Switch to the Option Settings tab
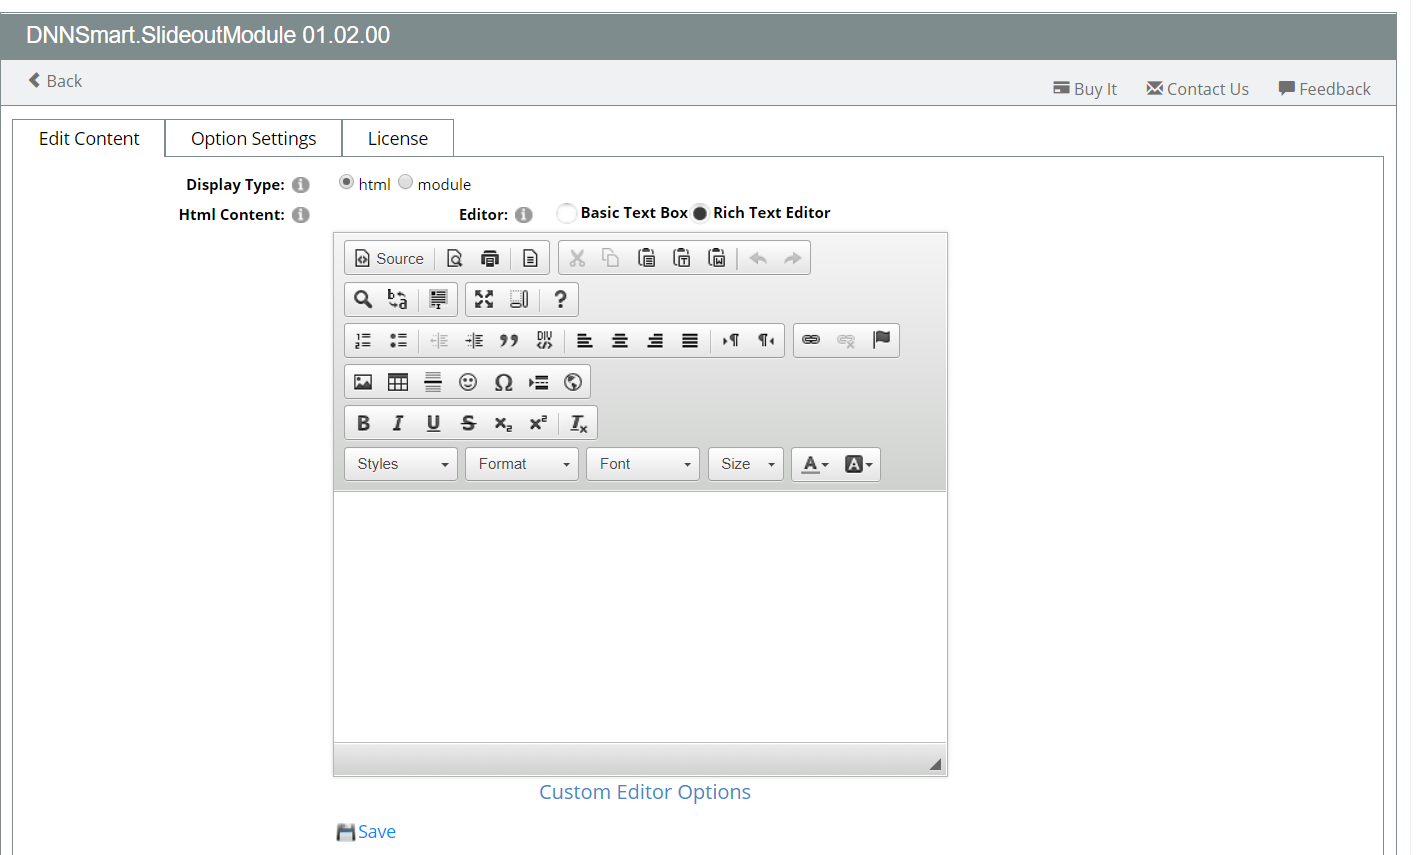This screenshot has width=1416, height=855. 253,138
